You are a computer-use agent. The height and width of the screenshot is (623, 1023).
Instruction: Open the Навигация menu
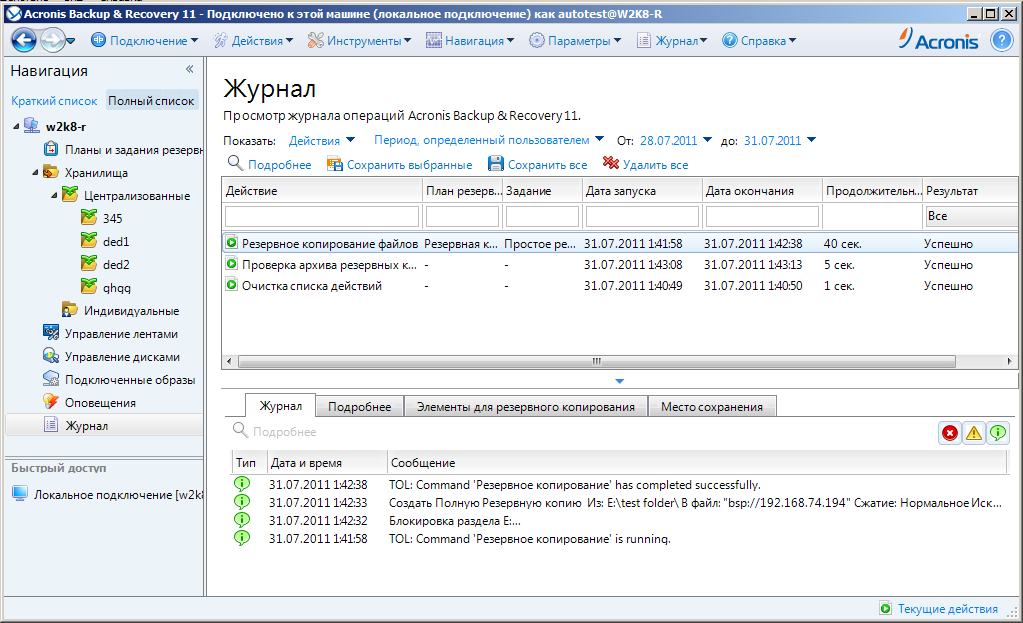(x=470, y=40)
